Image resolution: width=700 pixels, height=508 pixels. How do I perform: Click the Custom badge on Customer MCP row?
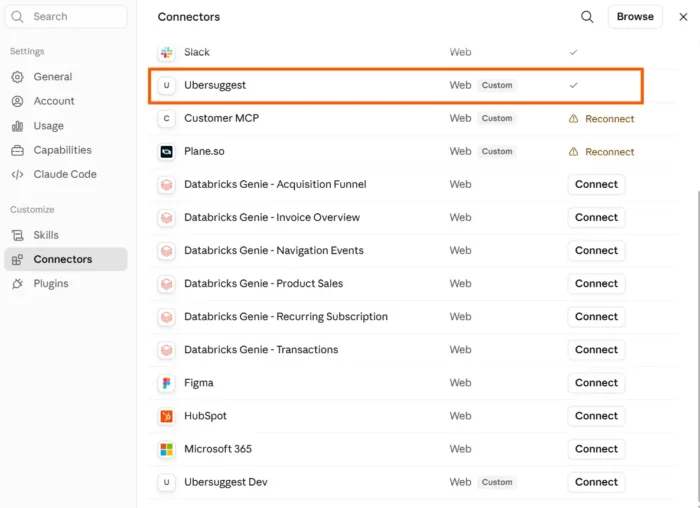pyautogui.click(x=497, y=118)
